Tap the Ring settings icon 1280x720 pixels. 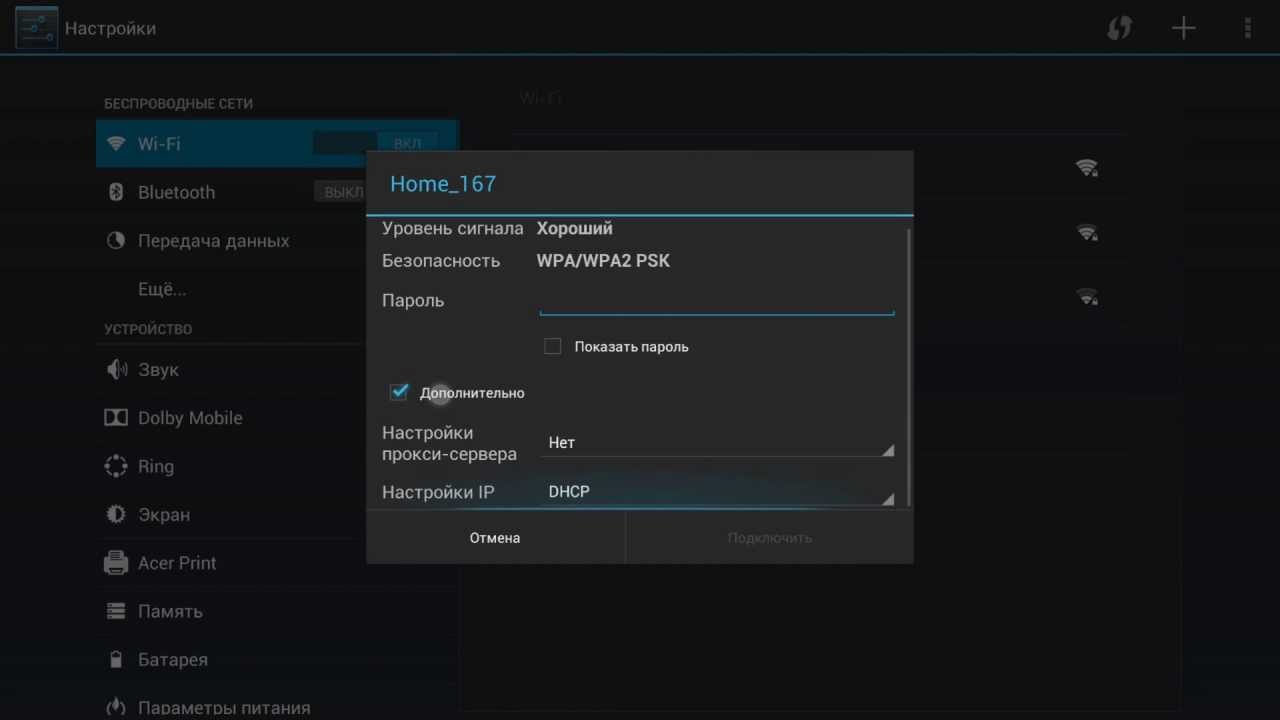(116, 466)
